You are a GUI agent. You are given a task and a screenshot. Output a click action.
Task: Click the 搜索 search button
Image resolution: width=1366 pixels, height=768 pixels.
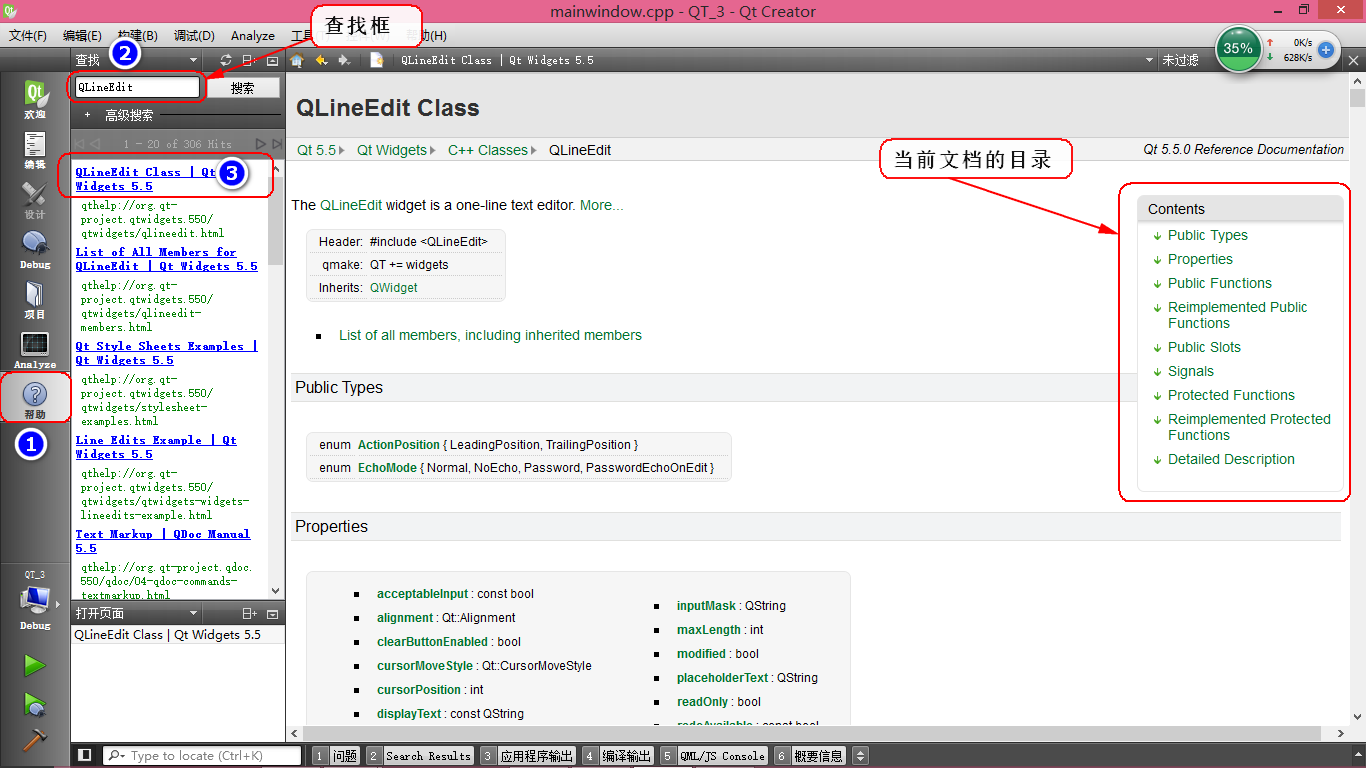click(x=243, y=87)
